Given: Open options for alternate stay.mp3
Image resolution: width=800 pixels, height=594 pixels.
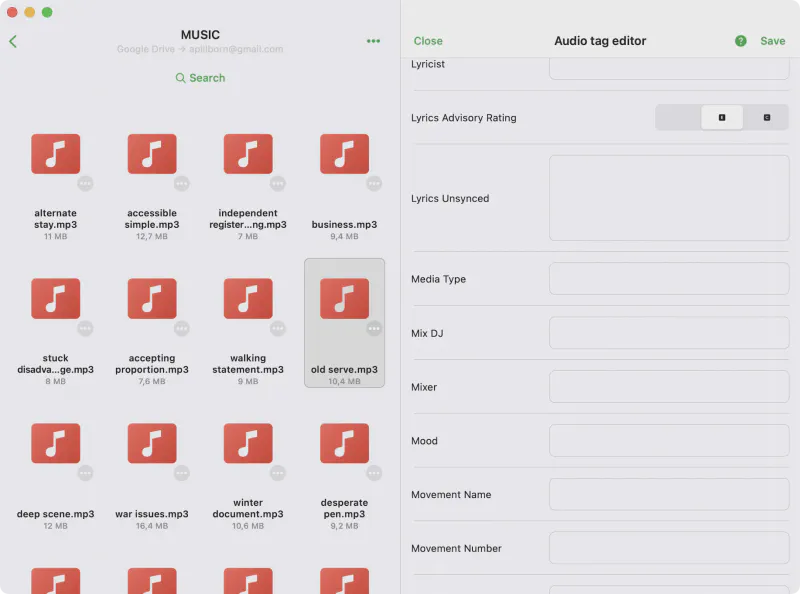Looking at the screenshot, I should 86,184.
